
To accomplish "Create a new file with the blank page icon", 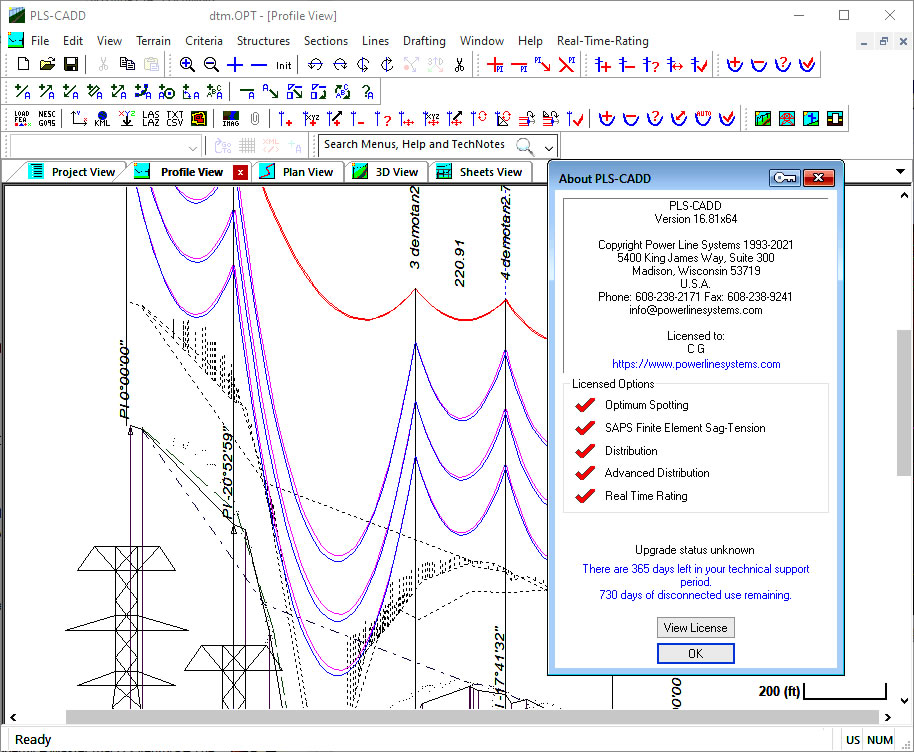I will pos(23,64).
